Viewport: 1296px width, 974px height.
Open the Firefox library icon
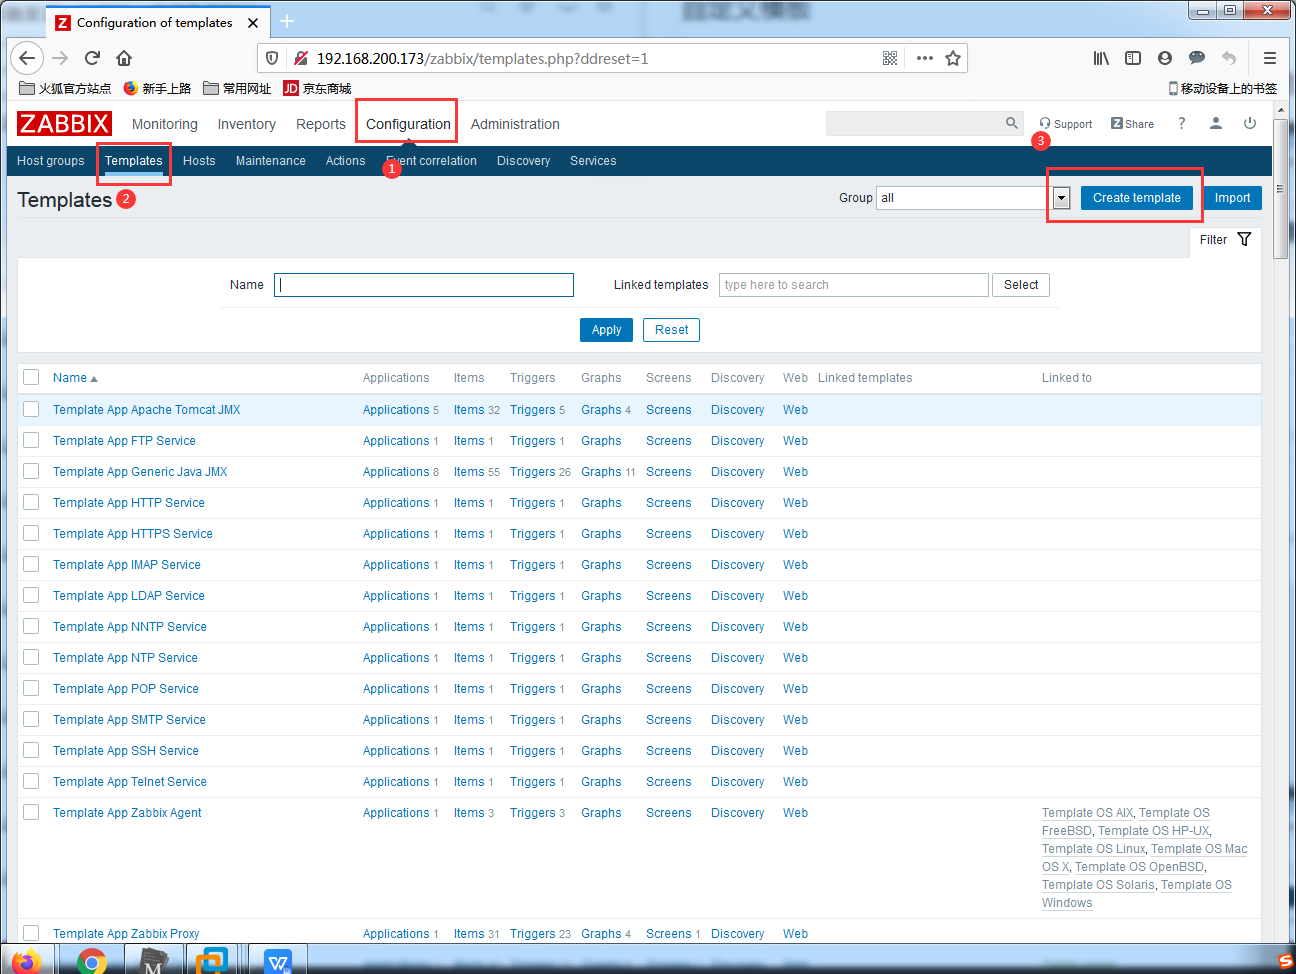(1101, 58)
